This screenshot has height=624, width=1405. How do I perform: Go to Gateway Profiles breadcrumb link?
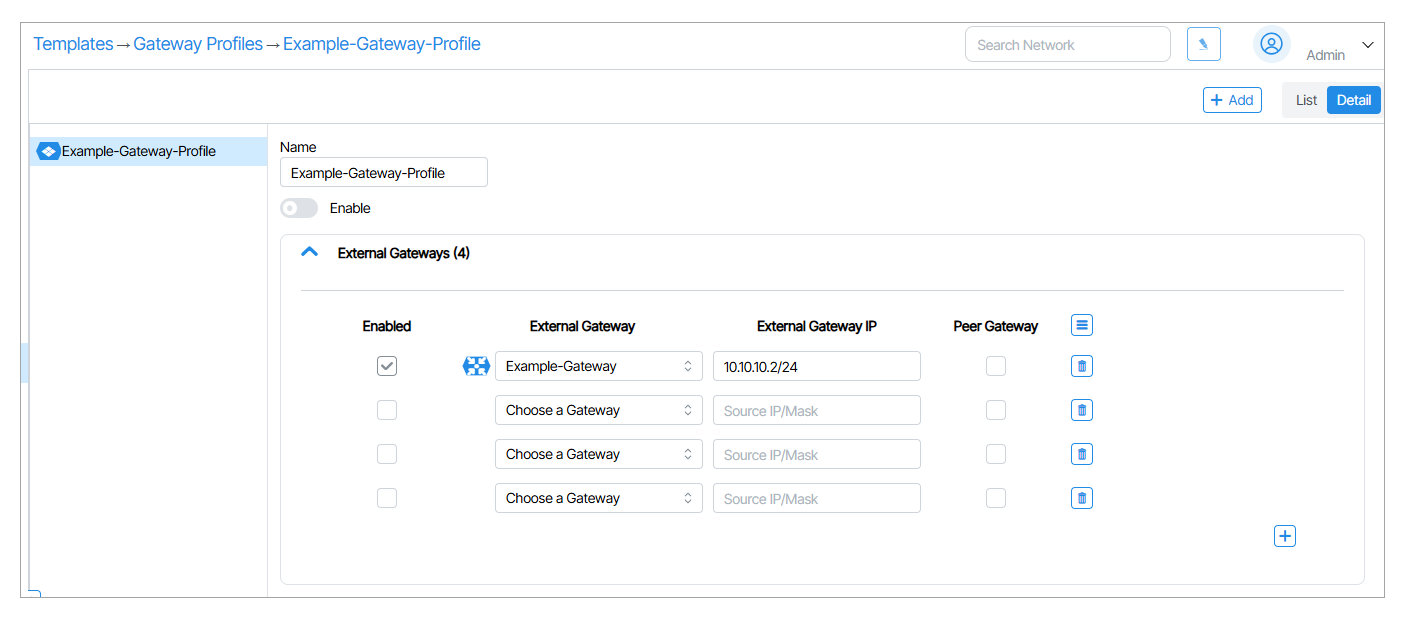pos(198,44)
